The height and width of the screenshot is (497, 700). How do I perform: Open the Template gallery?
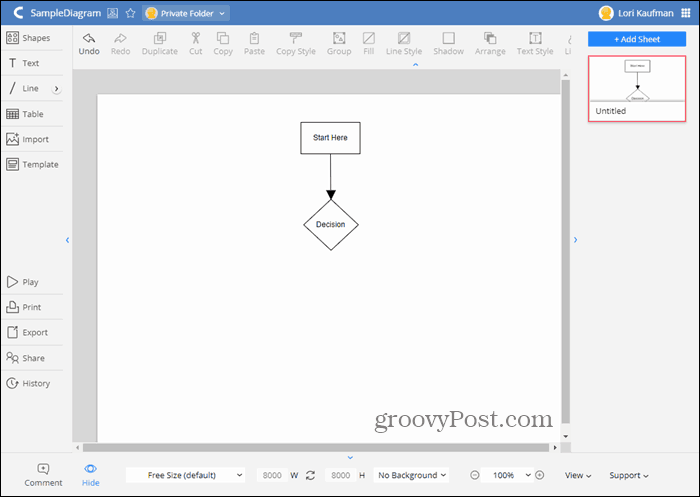32,164
